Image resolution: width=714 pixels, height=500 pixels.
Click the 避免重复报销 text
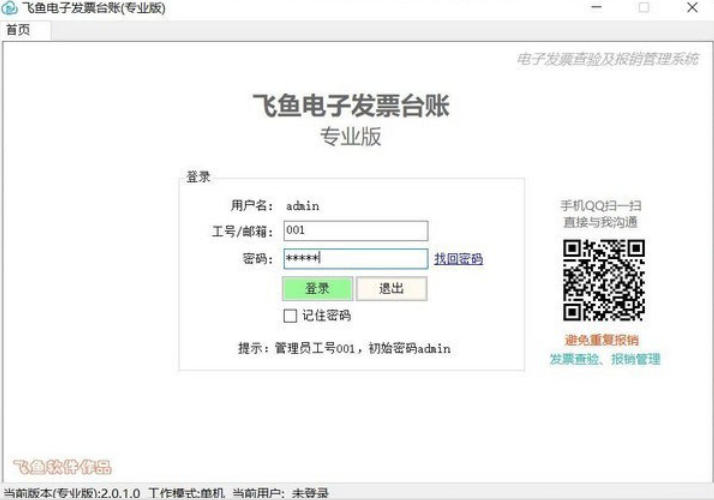(x=602, y=340)
